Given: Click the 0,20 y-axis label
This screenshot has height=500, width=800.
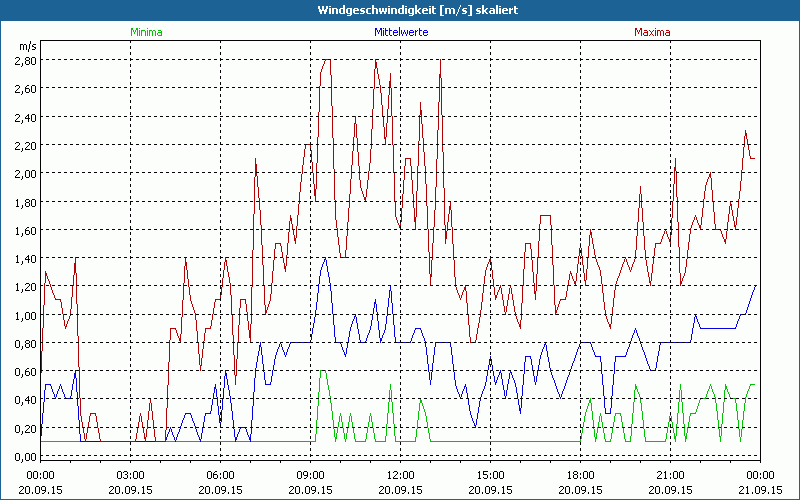Looking at the screenshot, I should click(25, 430).
